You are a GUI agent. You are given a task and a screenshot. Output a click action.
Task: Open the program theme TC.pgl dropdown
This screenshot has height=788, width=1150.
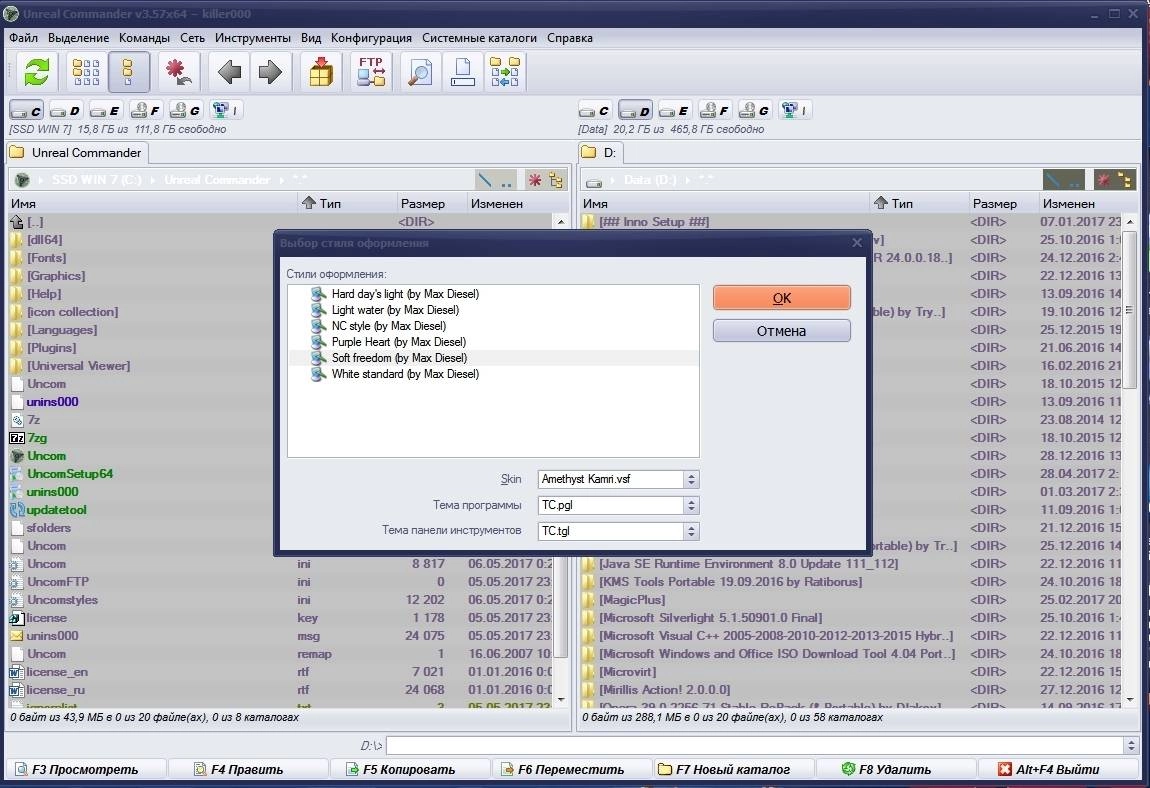coord(691,505)
